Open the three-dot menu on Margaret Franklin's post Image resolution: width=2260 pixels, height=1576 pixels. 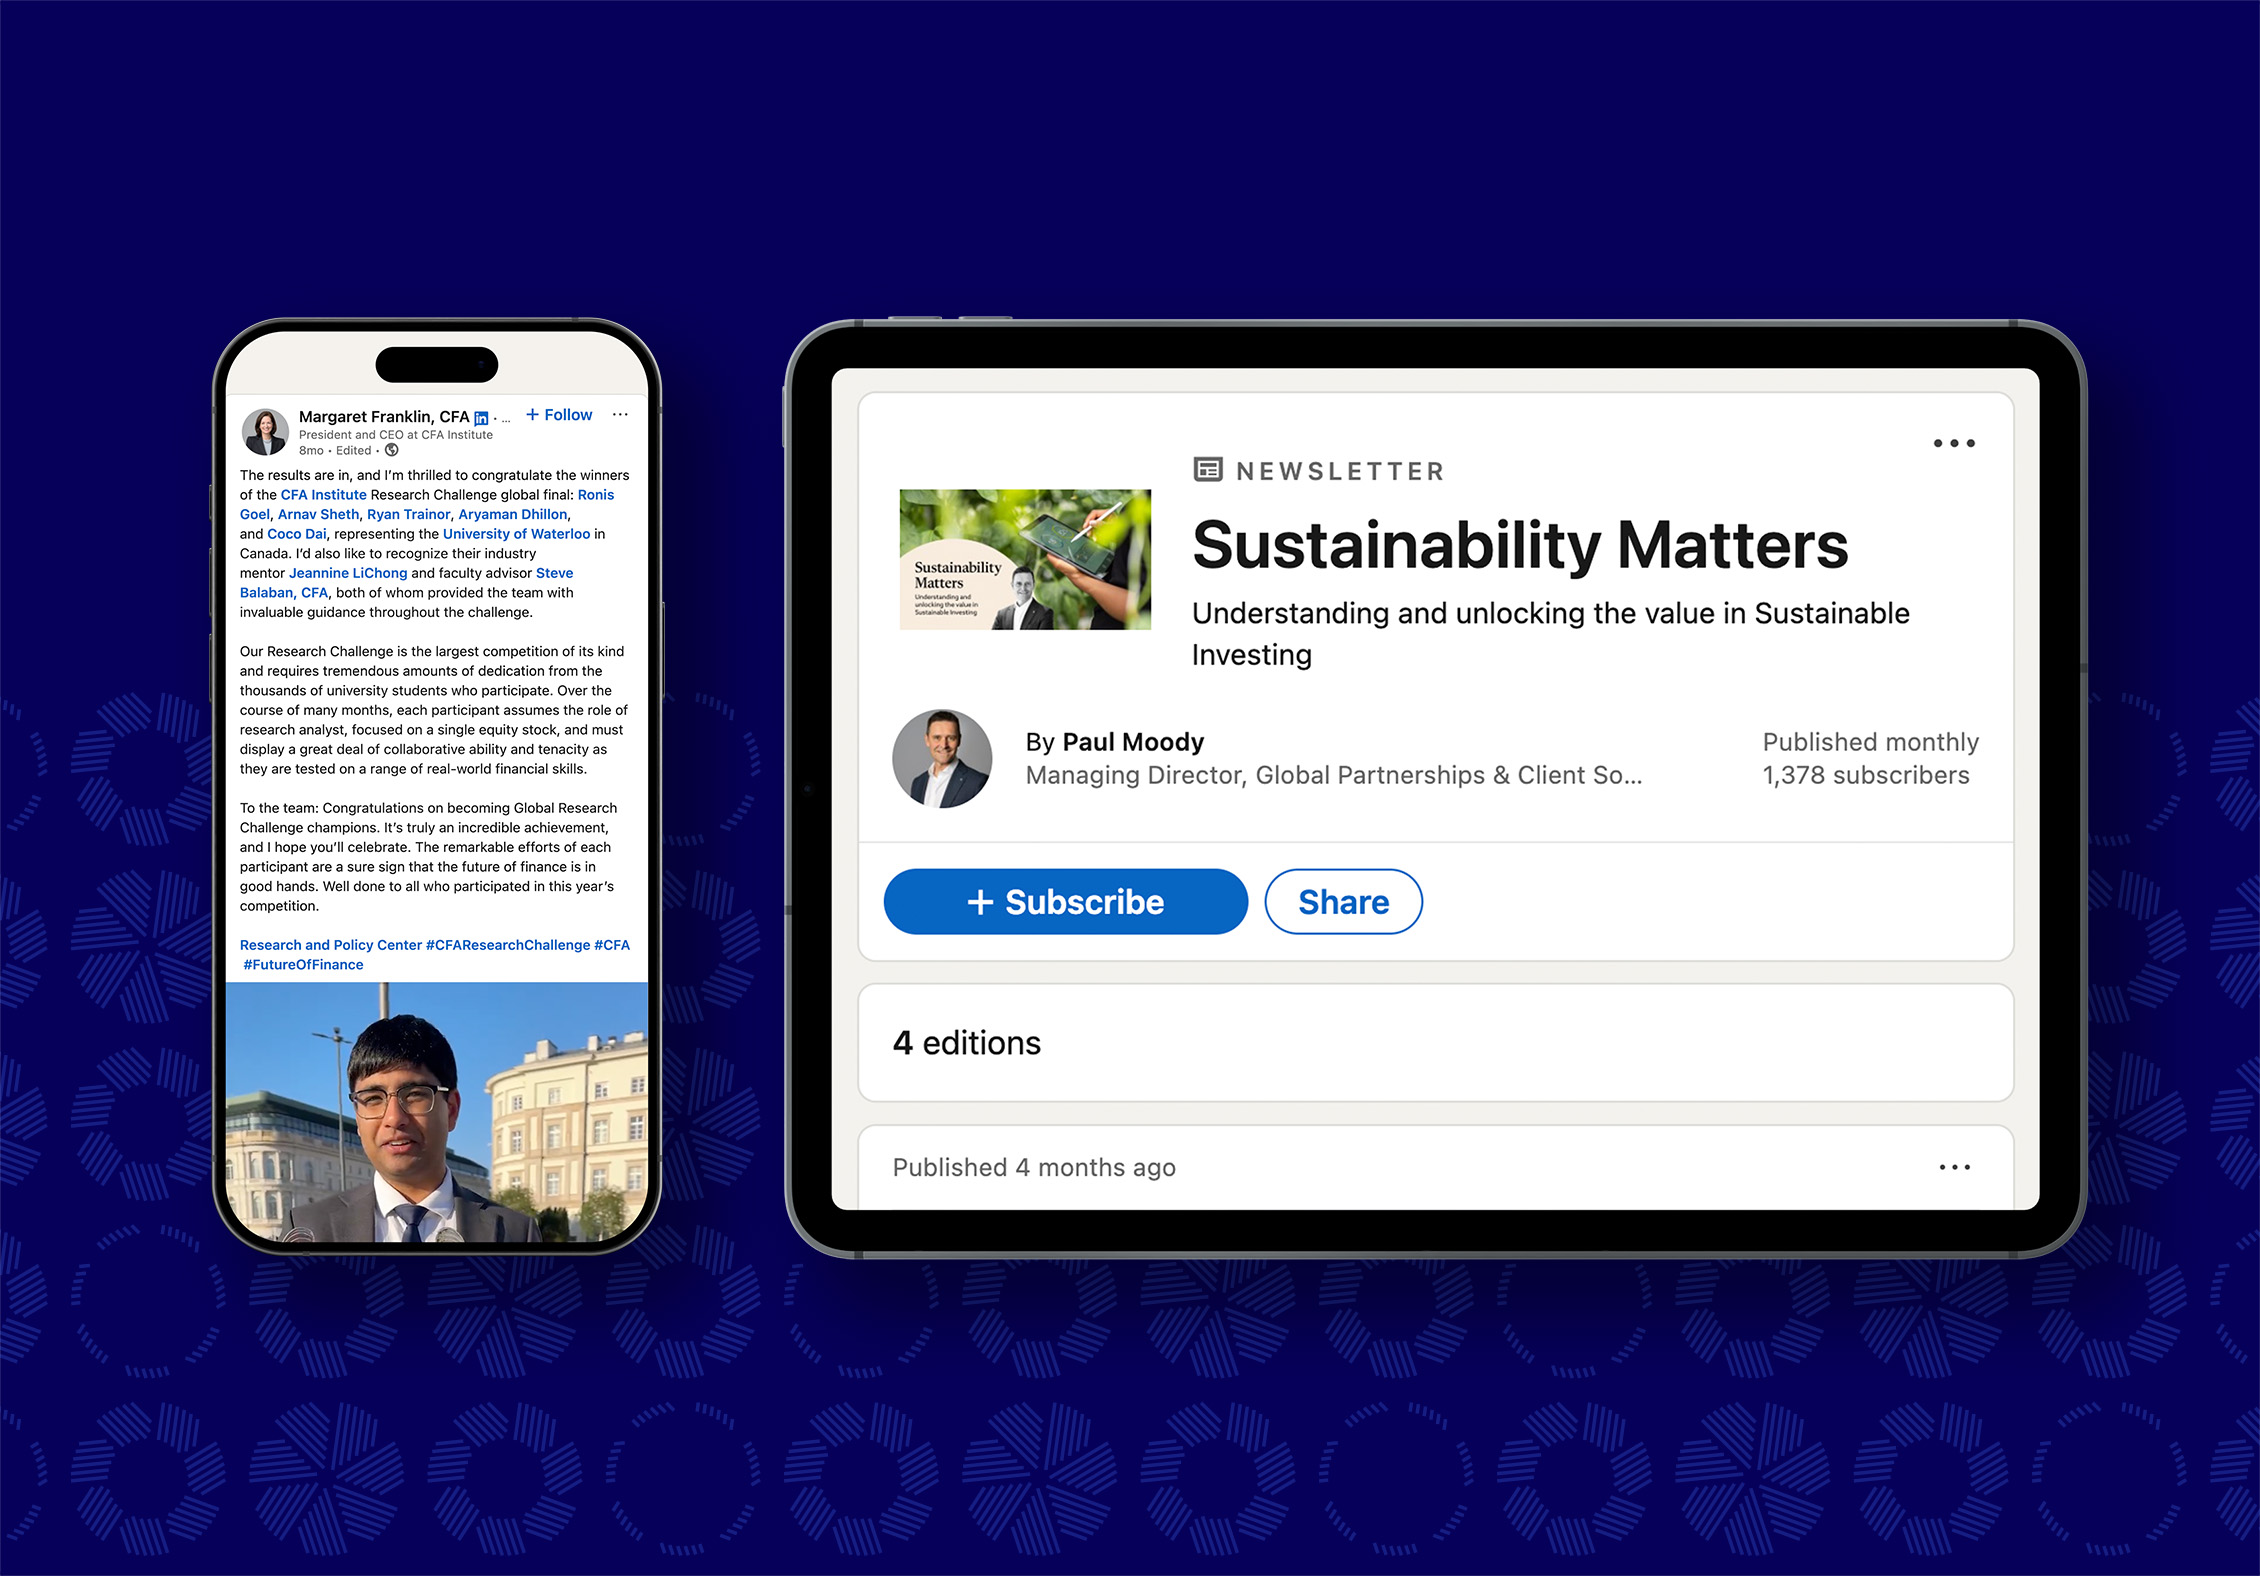620,414
